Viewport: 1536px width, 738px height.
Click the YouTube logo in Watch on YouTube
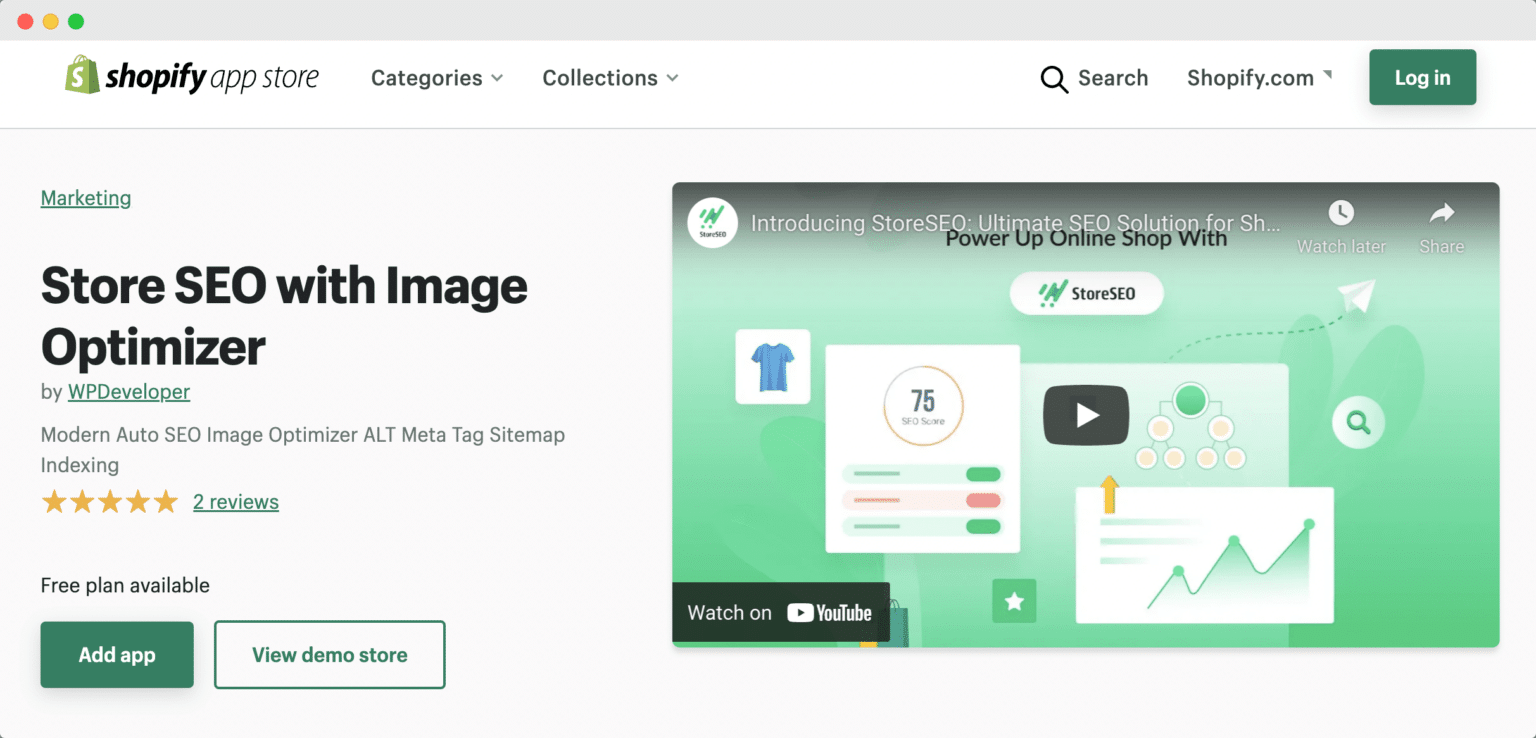tap(830, 612)
